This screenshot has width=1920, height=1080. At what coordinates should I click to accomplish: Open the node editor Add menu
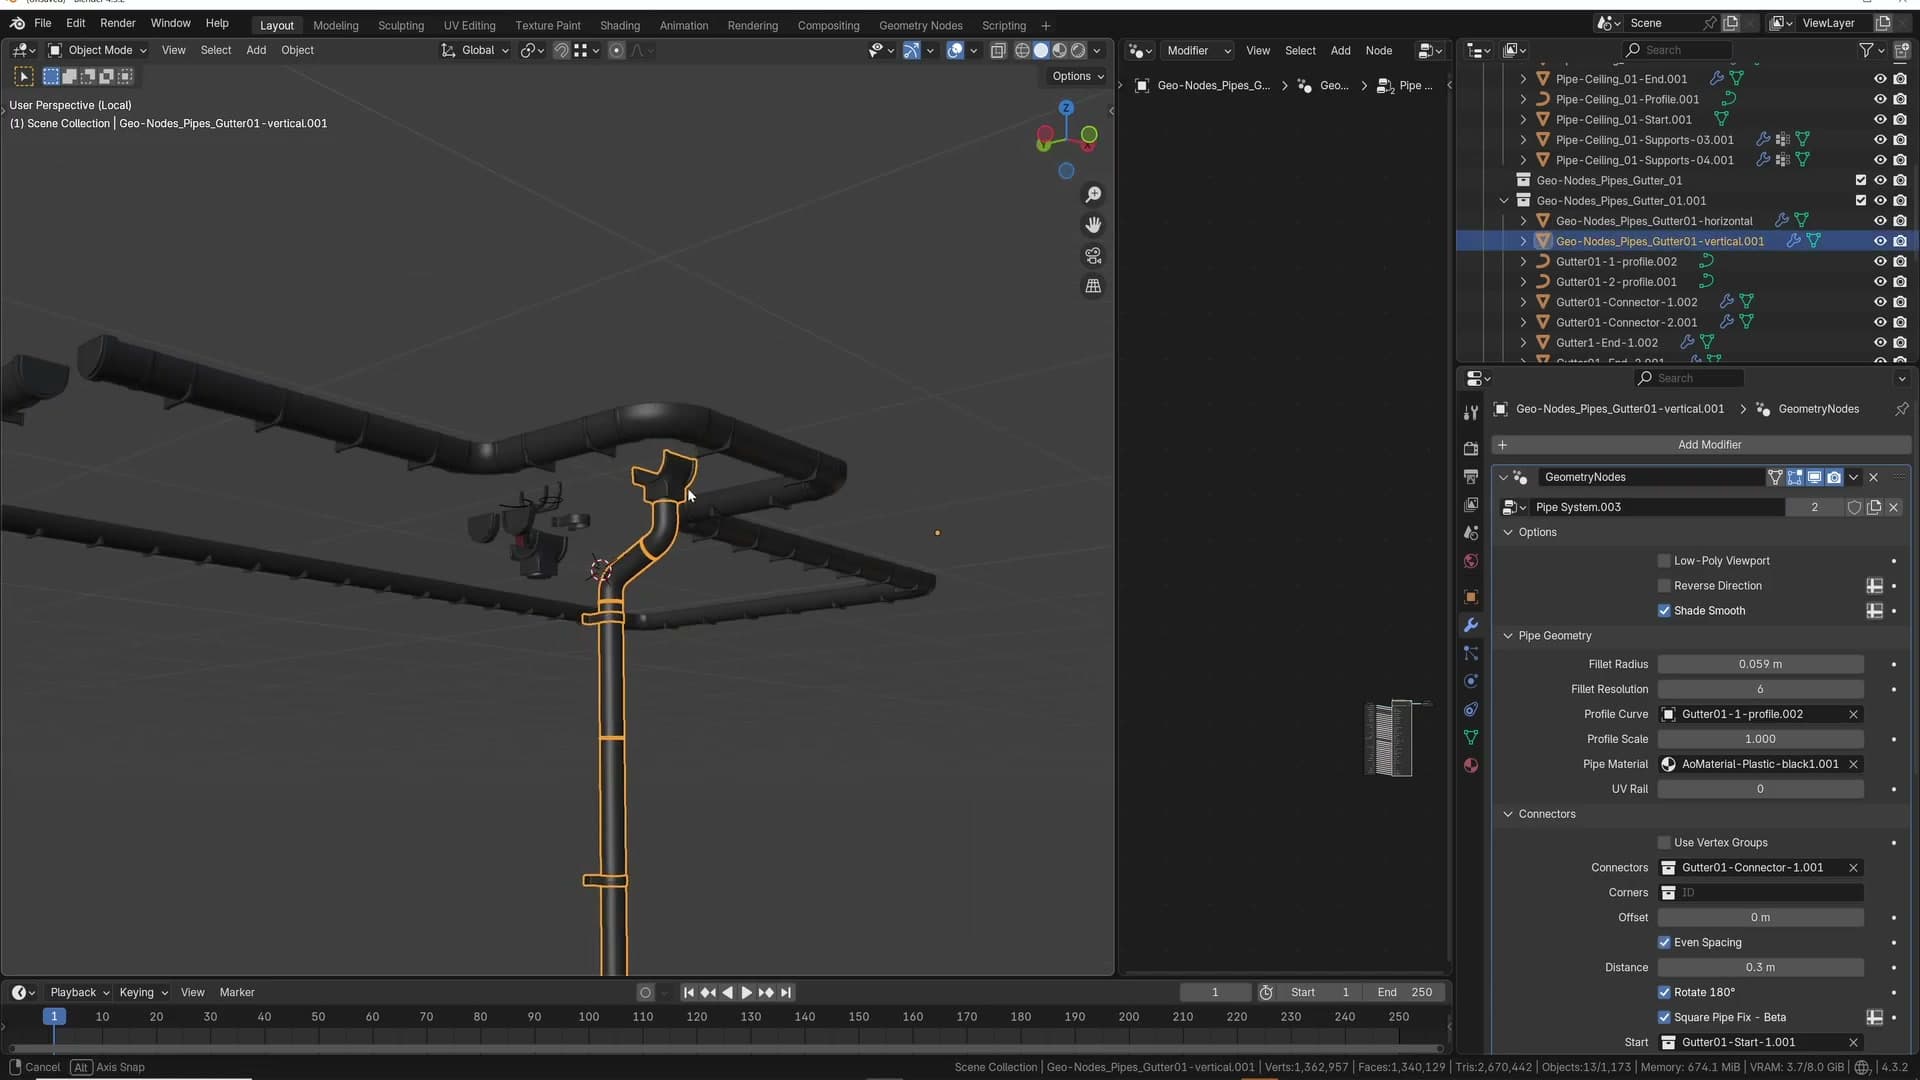point(1340,50)
